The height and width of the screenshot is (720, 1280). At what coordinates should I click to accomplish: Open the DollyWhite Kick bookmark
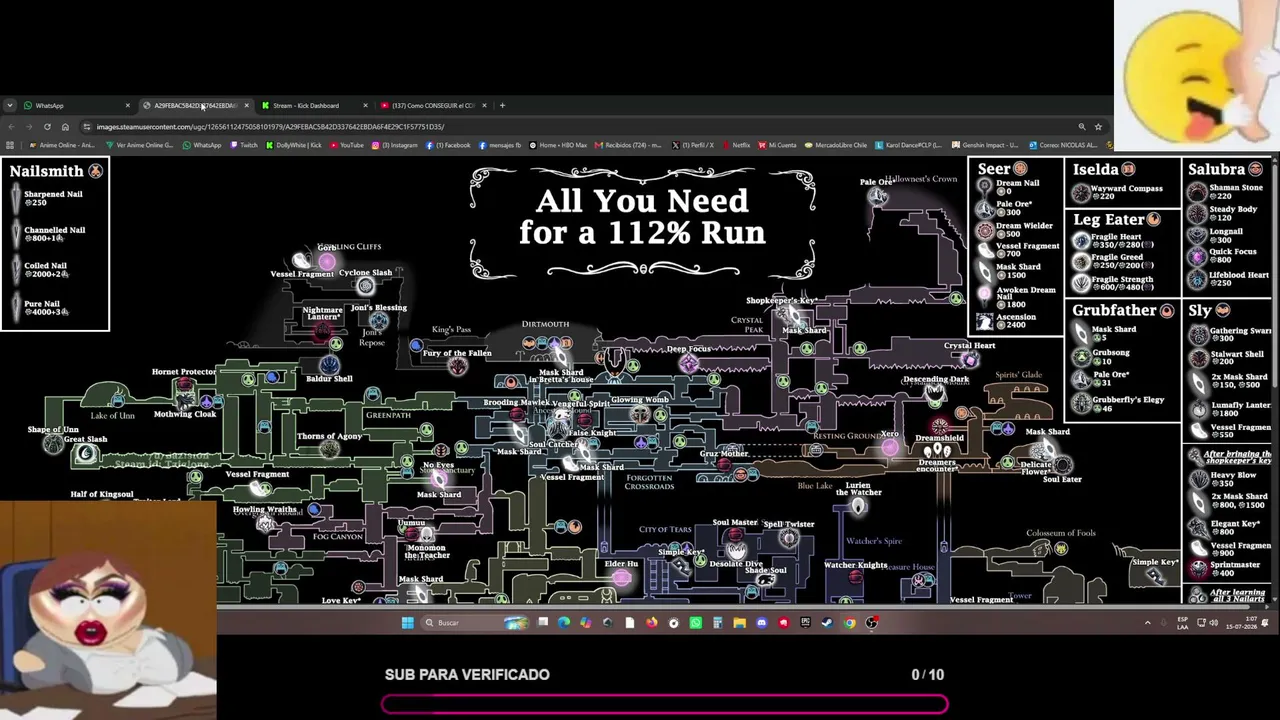pos(294,145)
